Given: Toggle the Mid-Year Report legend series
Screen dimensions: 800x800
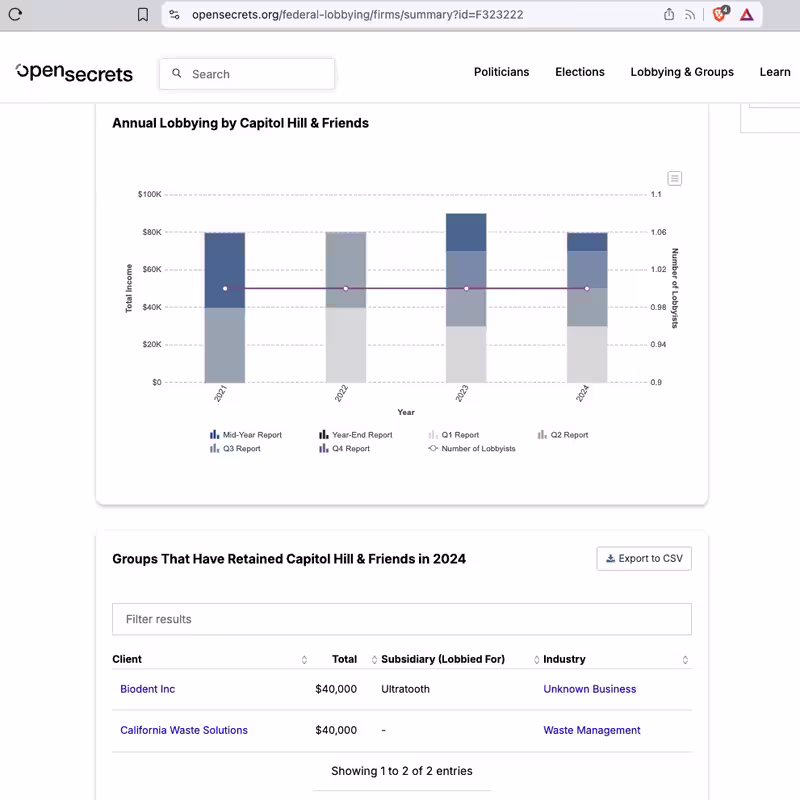Looking at the screenshot, I should pyautogui.click(x=246, y=435).
